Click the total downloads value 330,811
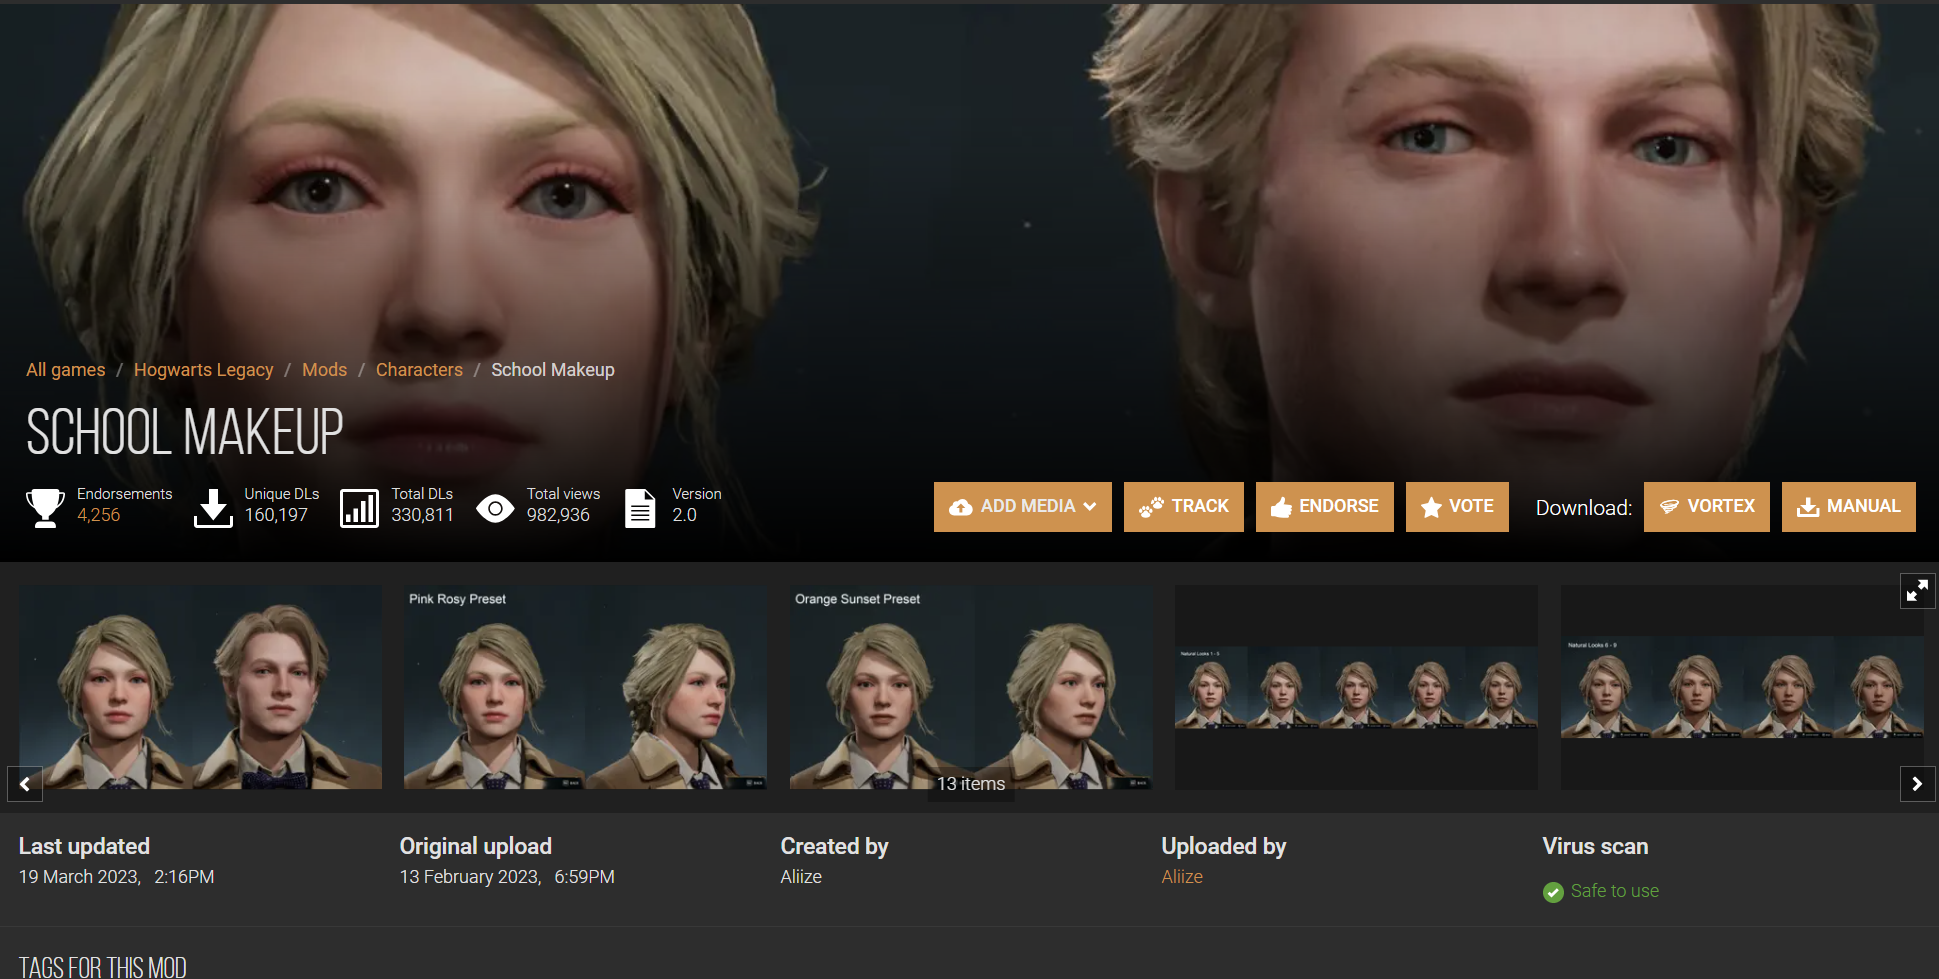This screenshot has height=979, width=1939. (x=422, y=515)
